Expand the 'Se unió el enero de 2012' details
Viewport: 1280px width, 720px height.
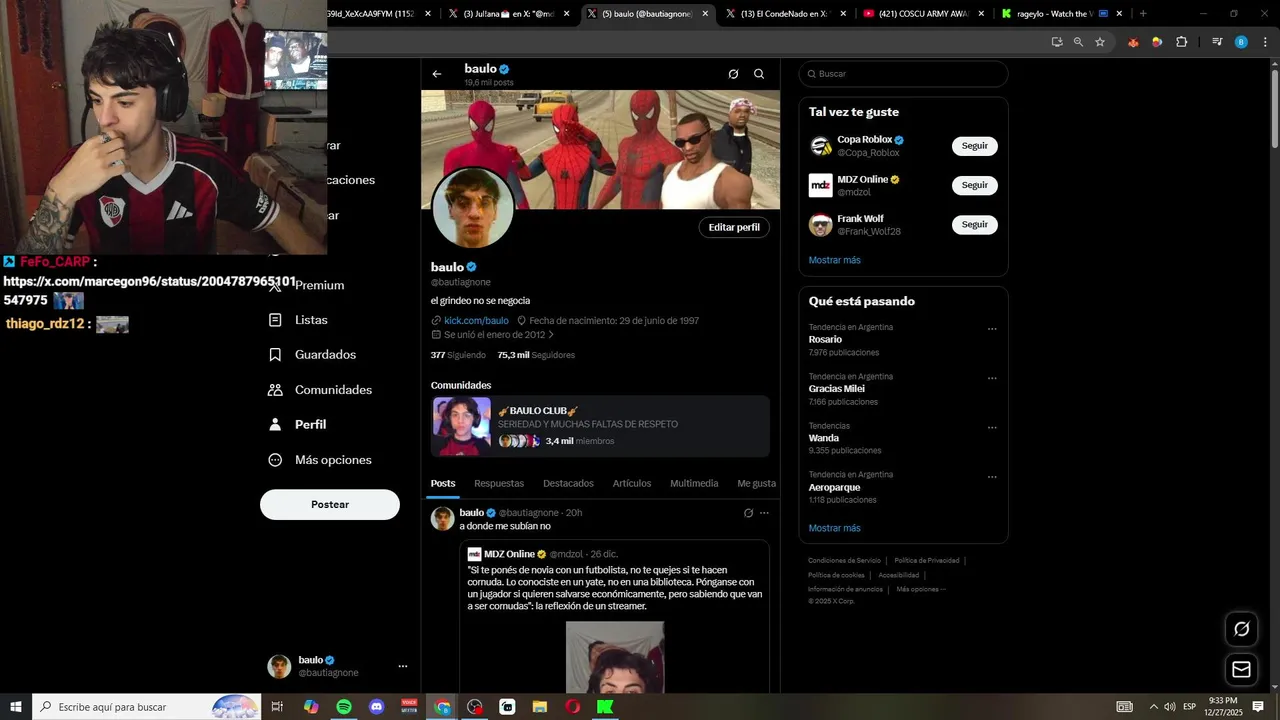pyautogui.click(x=493, y=335)
